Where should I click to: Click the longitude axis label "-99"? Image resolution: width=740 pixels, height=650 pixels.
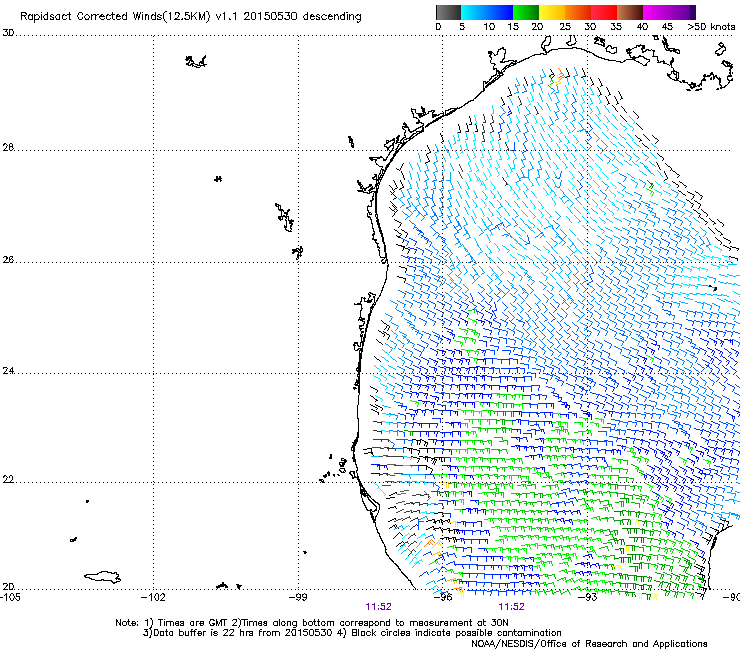(x=298, y=597)
